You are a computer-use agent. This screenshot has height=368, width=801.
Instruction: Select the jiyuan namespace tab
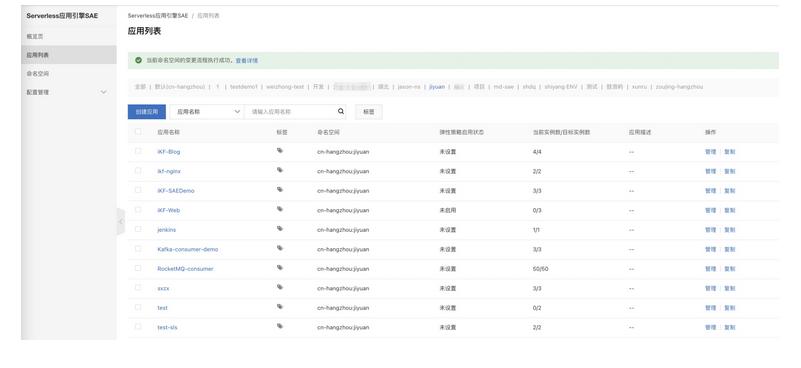pos(437,87)
